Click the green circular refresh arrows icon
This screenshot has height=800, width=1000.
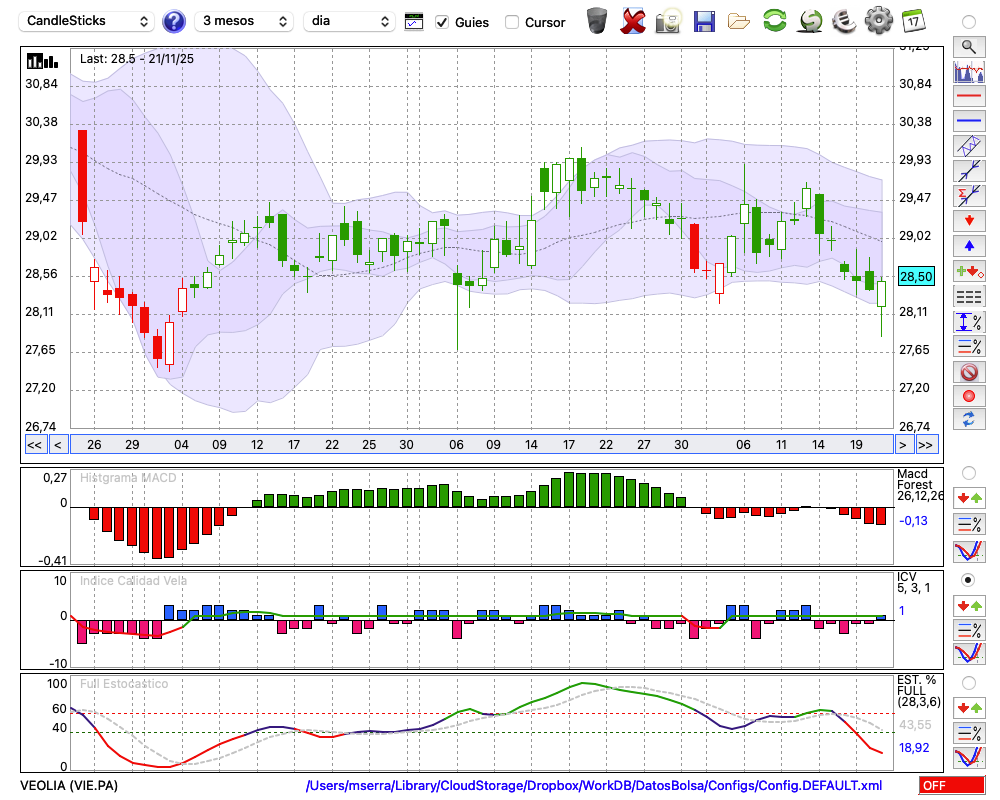[x=774, y=21]
